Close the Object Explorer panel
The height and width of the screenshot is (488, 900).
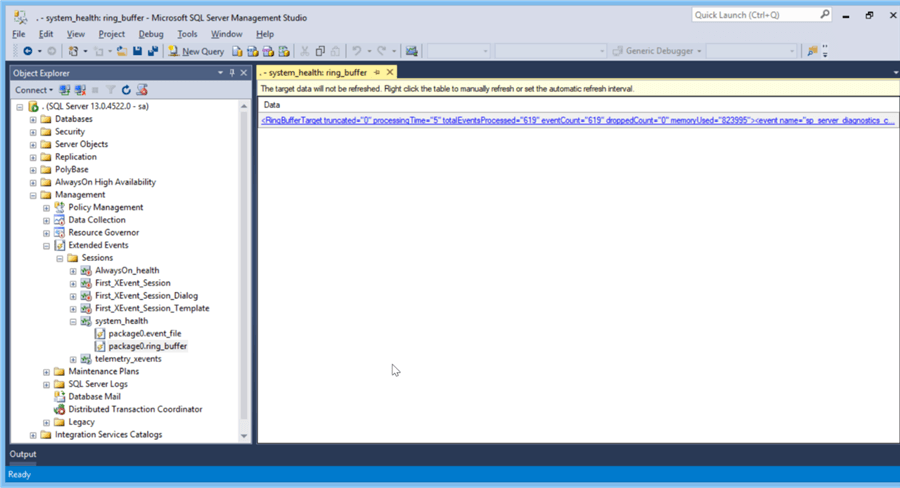pos(243,73)
